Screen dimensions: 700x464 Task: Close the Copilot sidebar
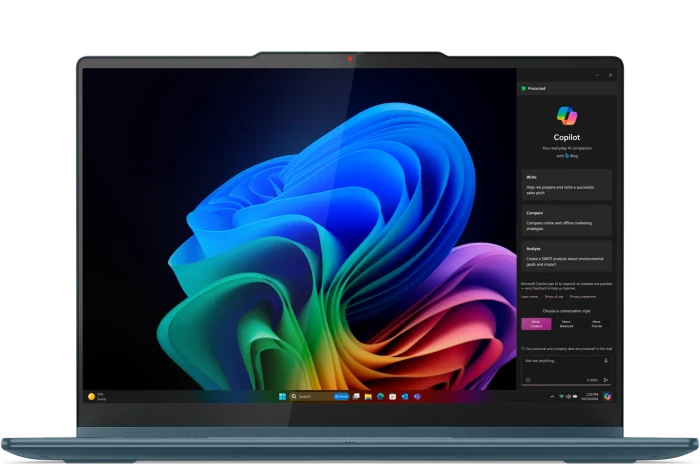click(610, 75)
